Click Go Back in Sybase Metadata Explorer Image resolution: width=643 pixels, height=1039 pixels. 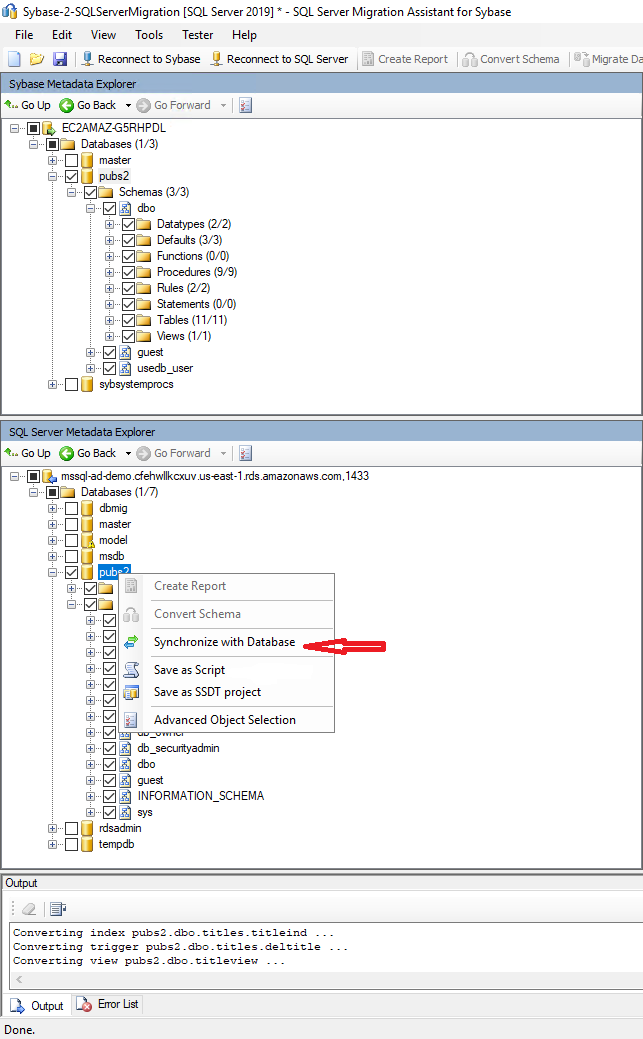click(88, 105)
